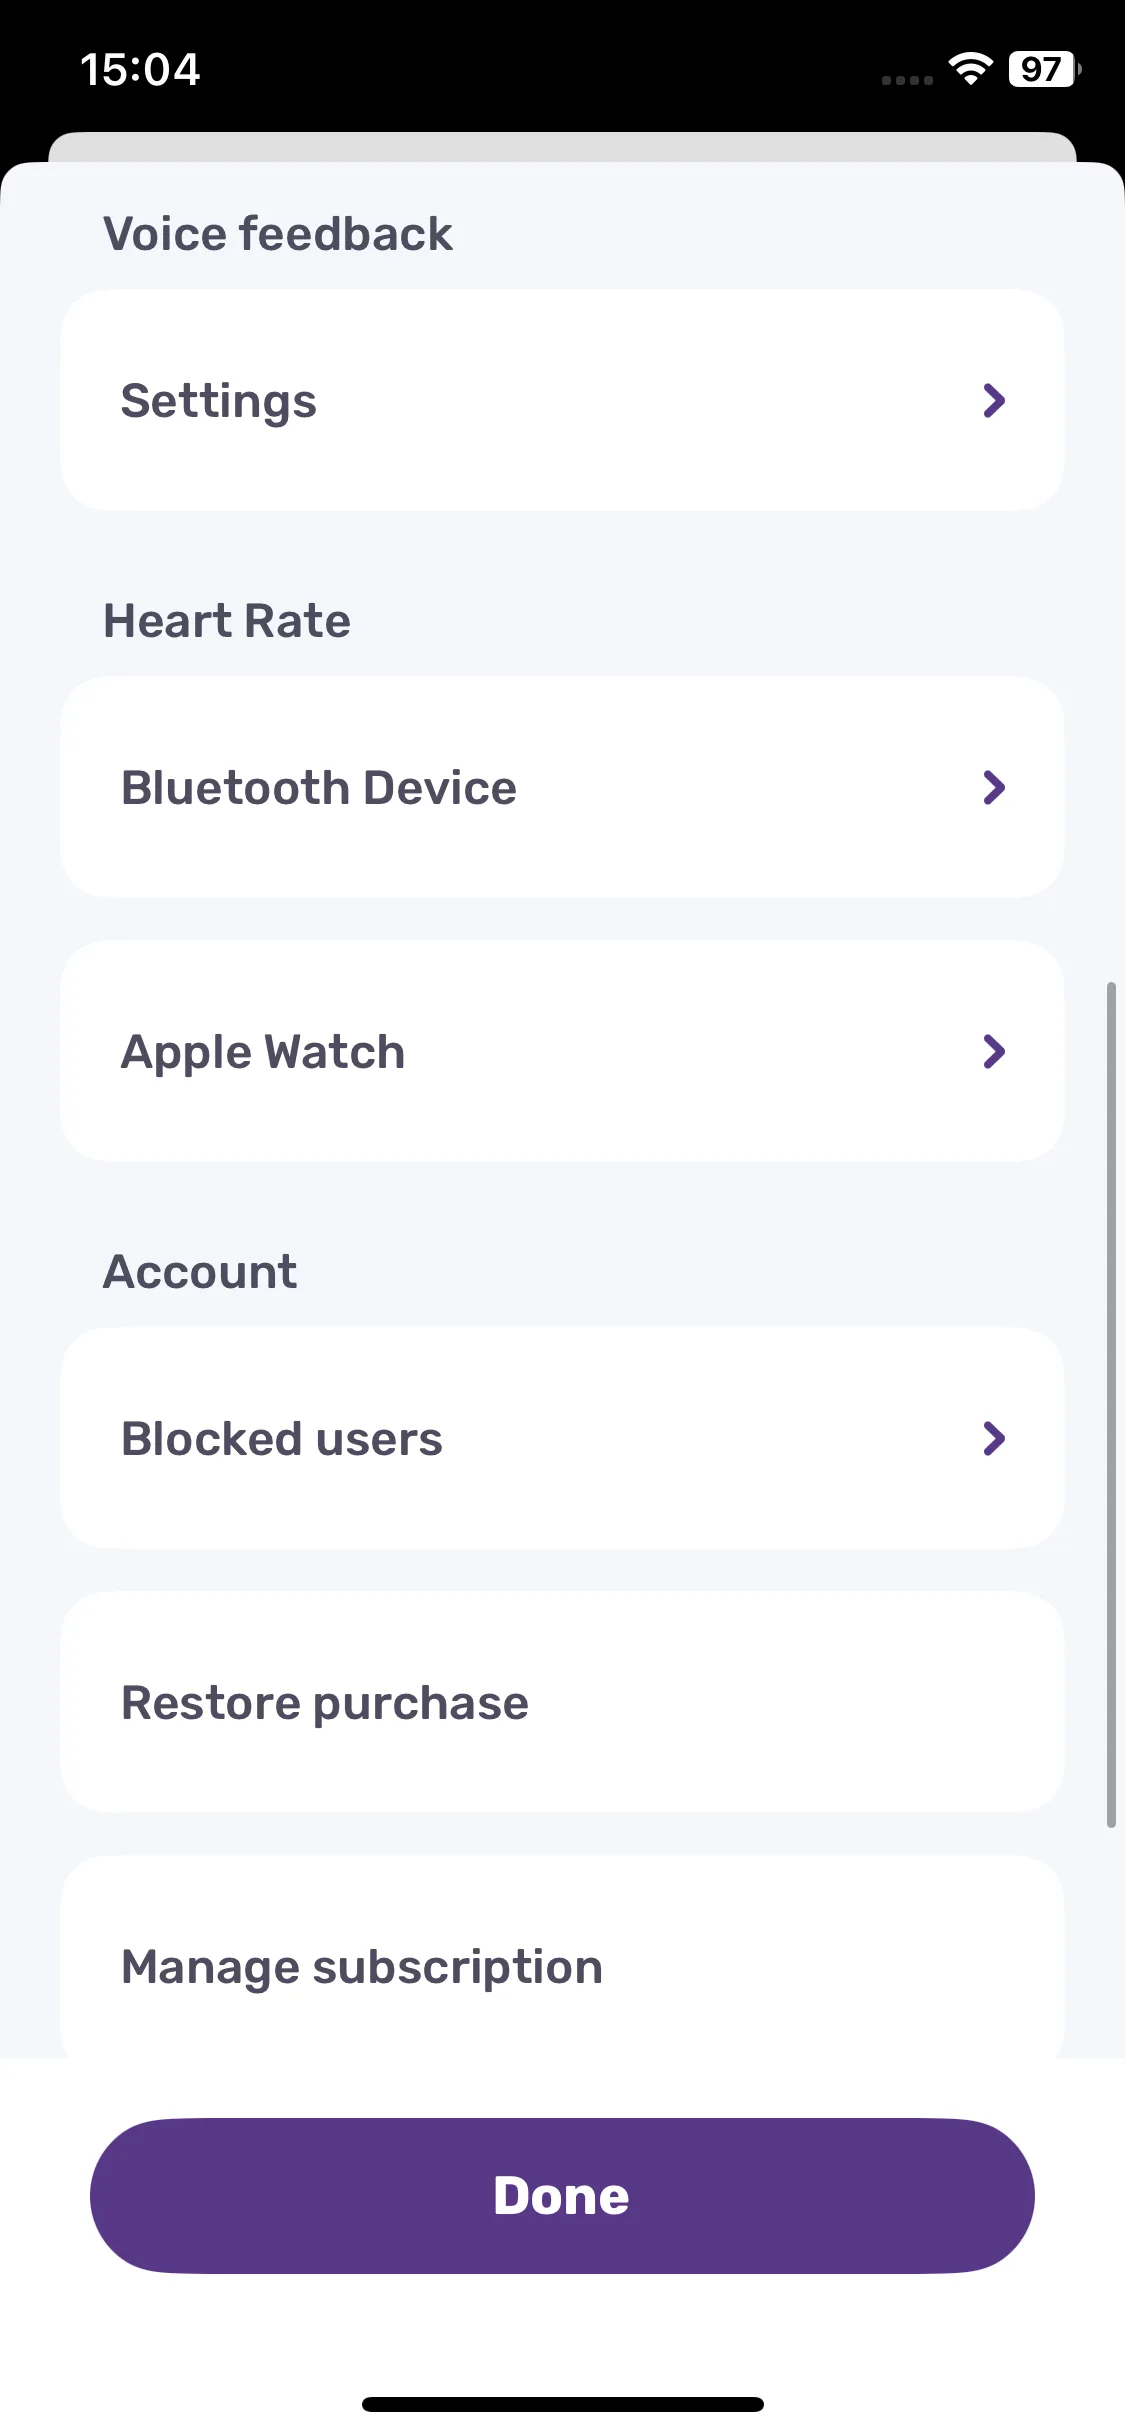Tap the Bluetooth Device chevron arrow

pyautogui.click(x=993, y=788)
